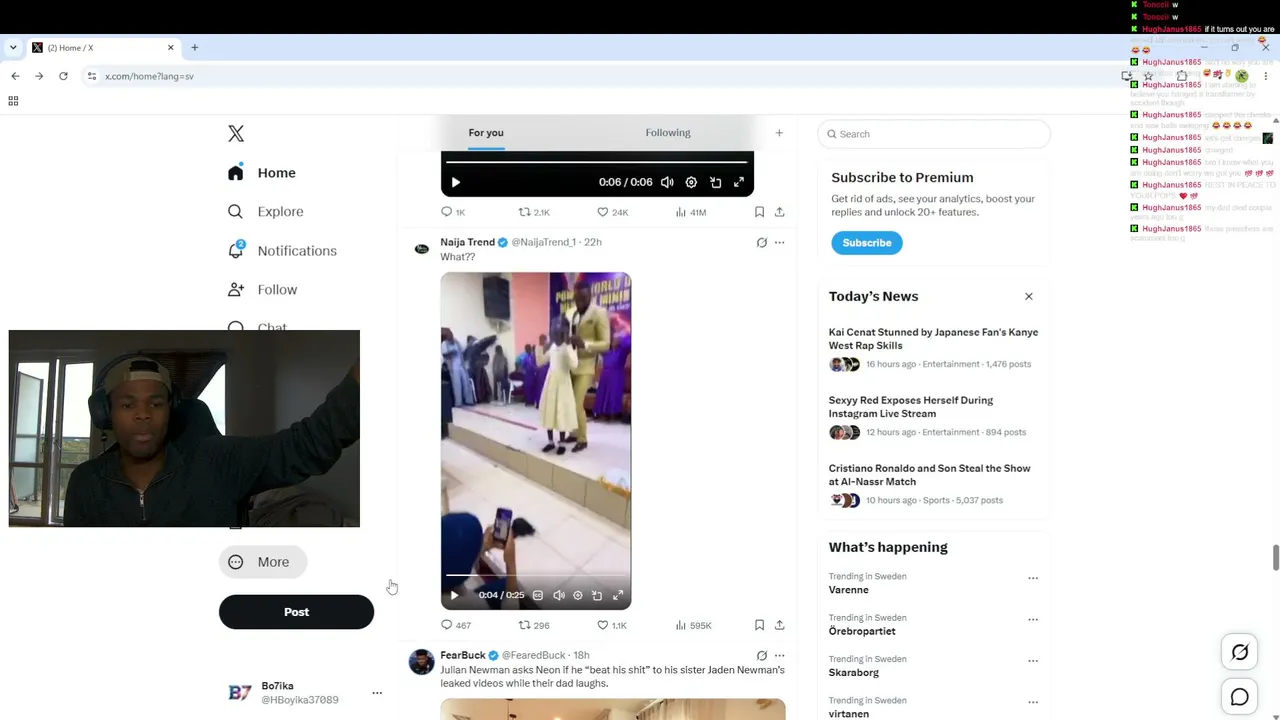The height and width of the screenshot is (720, 1280).
Task: Open options for the Örebropartiet trend
Action: coord(1033,619)
